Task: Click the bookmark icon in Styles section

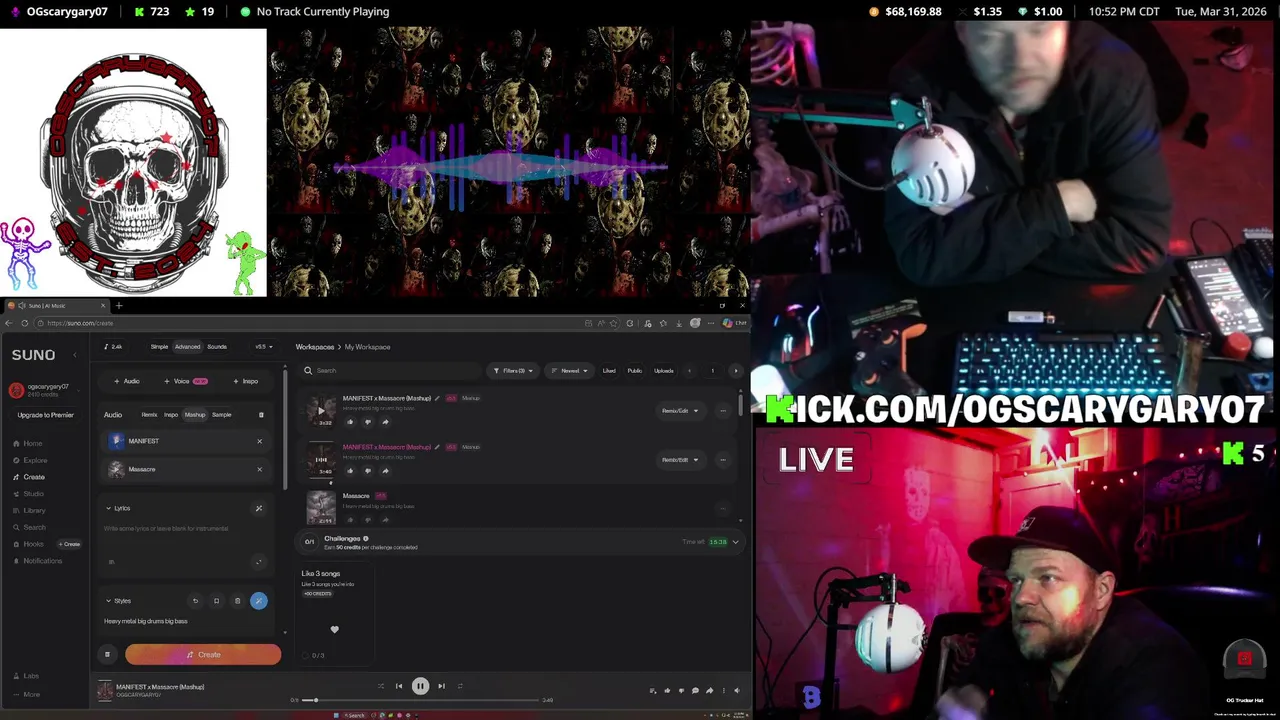Action: (x=216, y=601)
